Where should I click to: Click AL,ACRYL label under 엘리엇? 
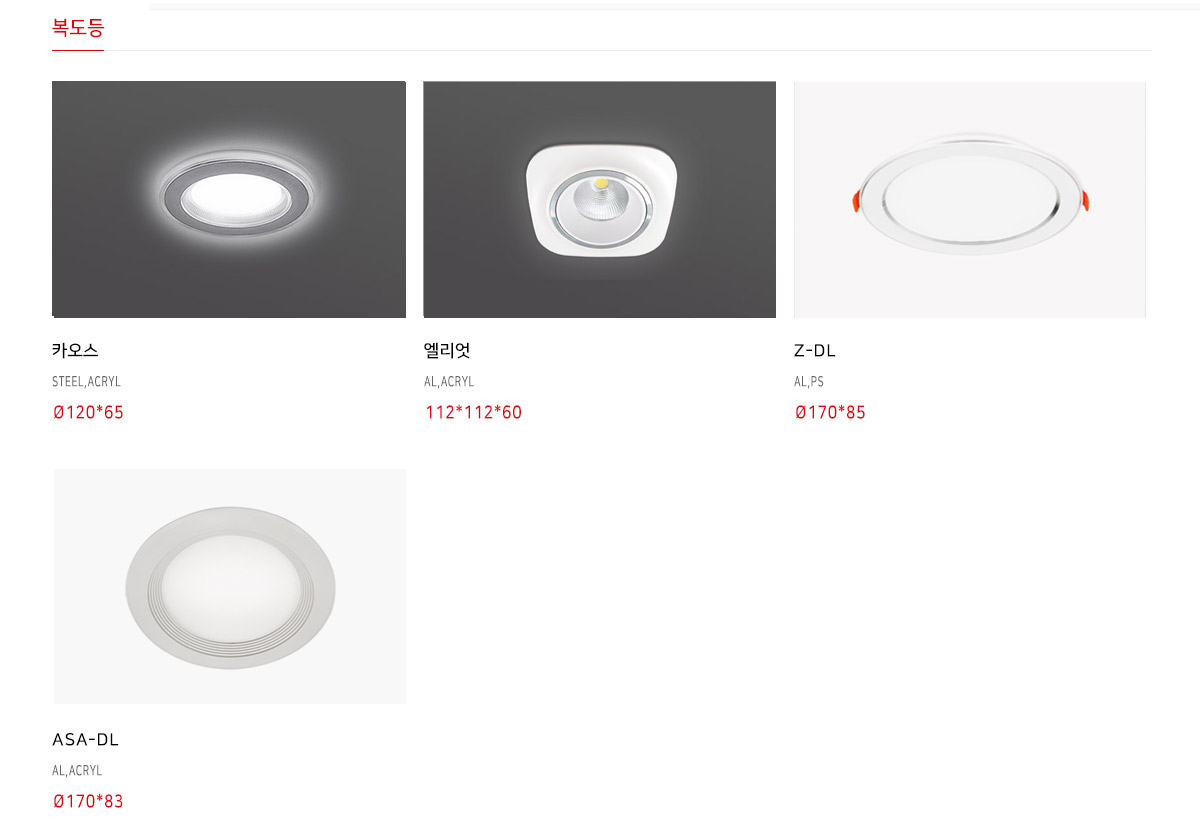pos(449,382)
